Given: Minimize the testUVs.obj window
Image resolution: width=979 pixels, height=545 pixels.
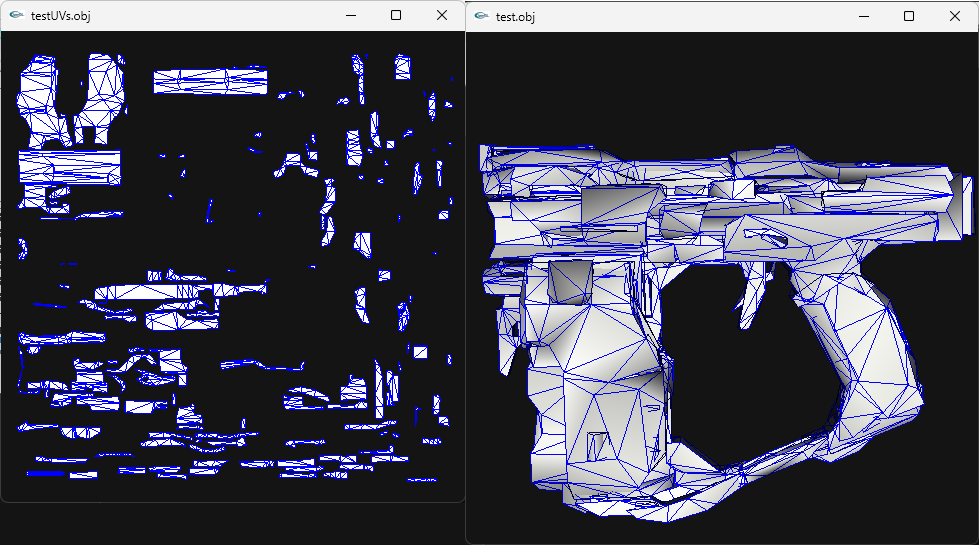Looking at the screenshot, I should 350,15.
